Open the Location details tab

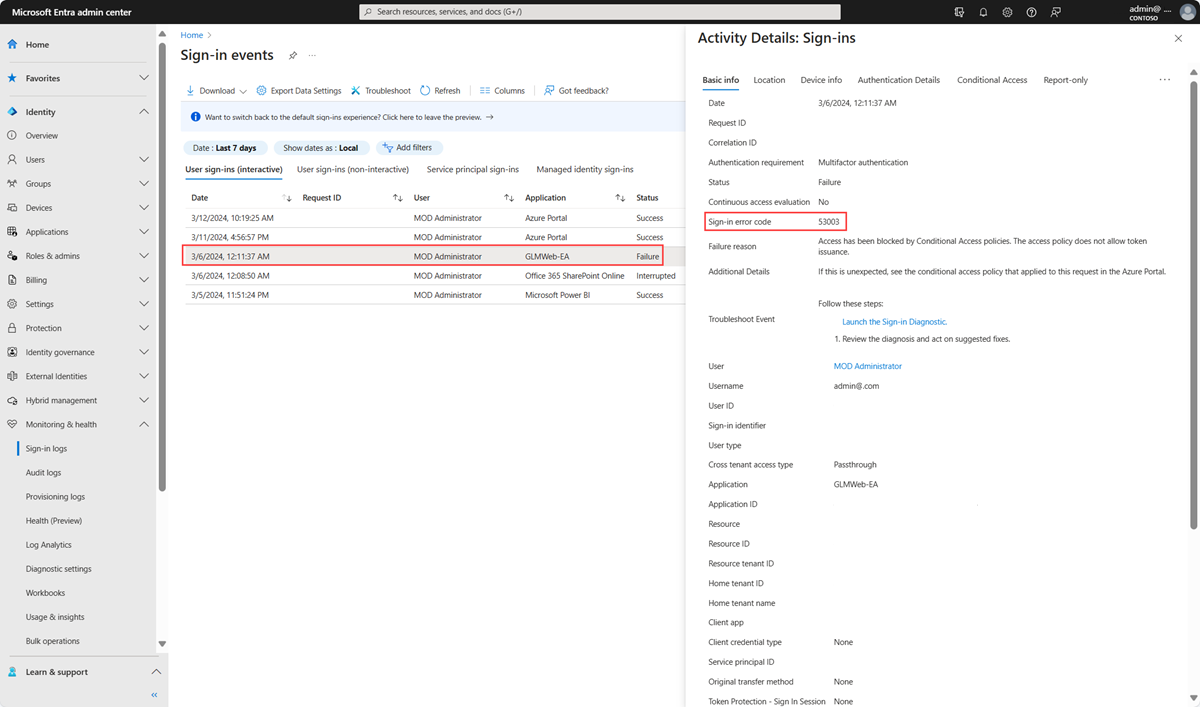pos(769,80)
